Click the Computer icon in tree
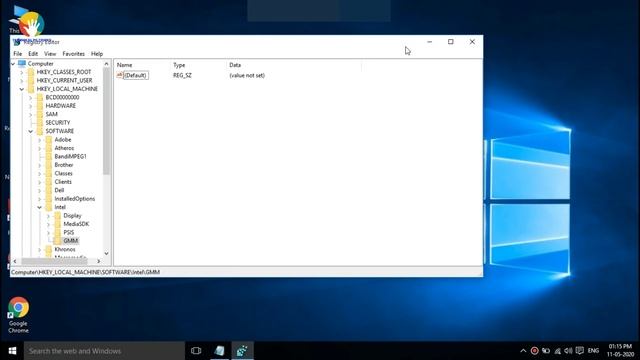 point(22,64)
